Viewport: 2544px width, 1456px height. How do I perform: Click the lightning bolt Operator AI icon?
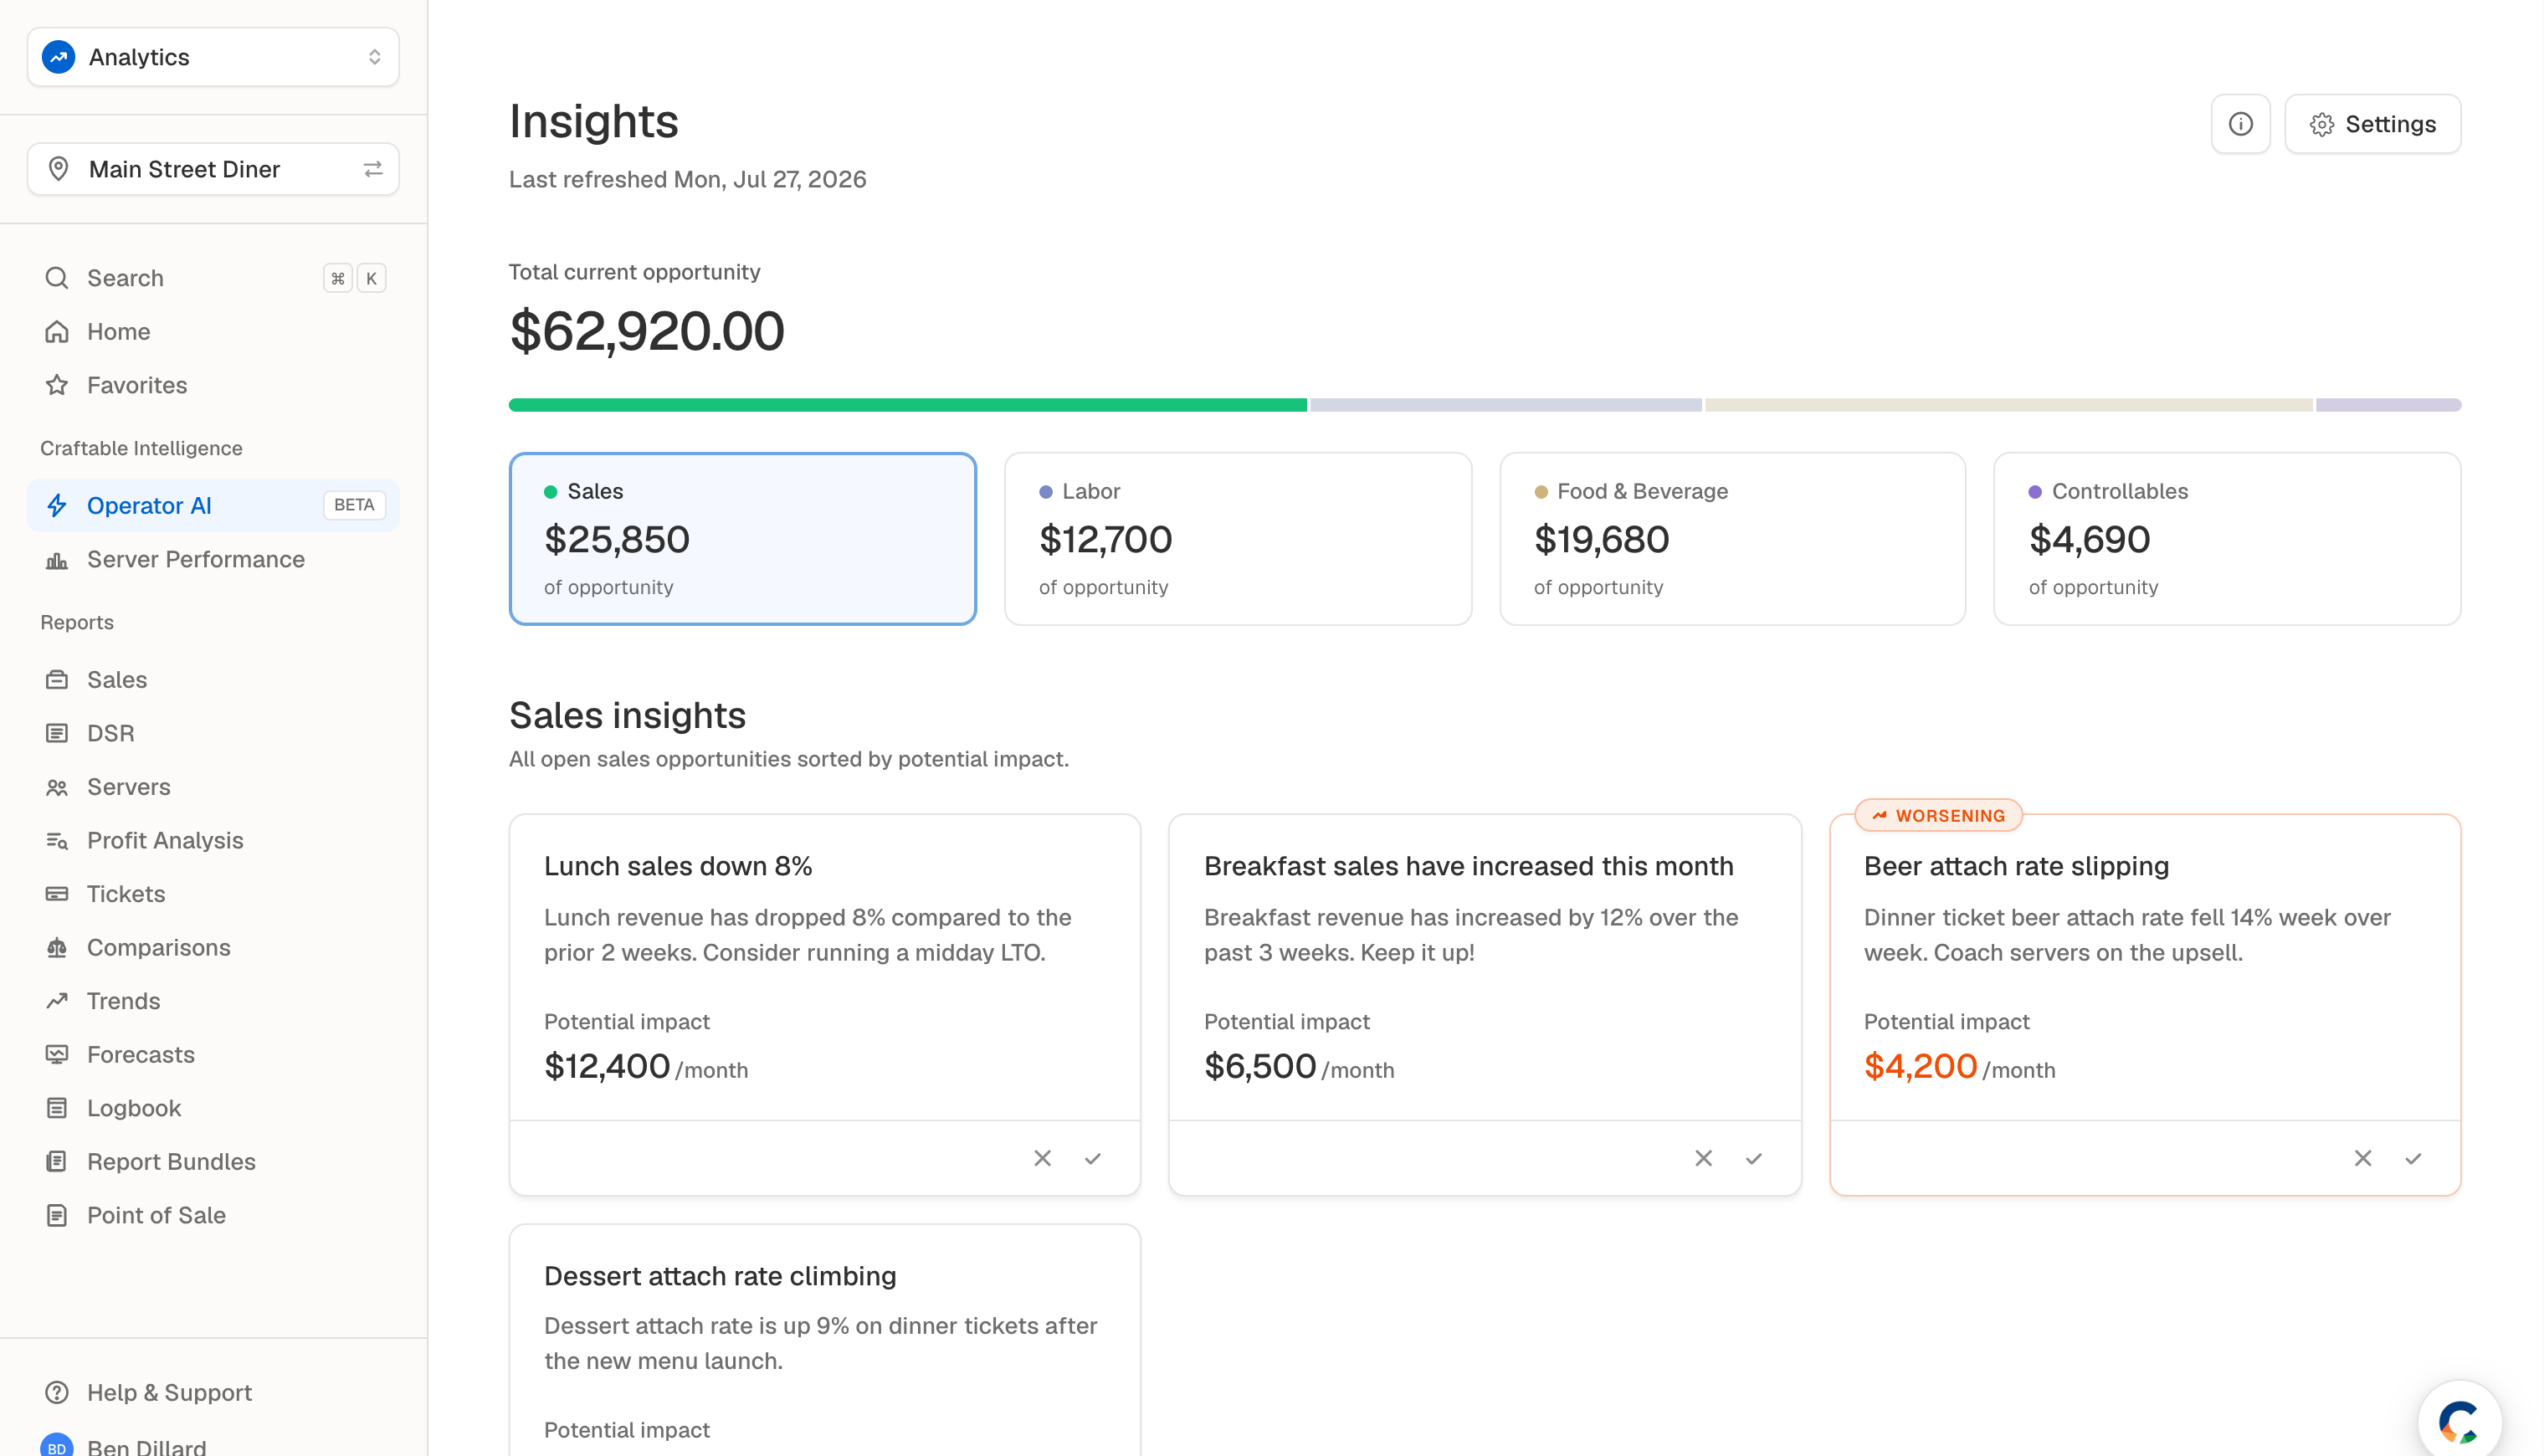click(x=57, y=506)
